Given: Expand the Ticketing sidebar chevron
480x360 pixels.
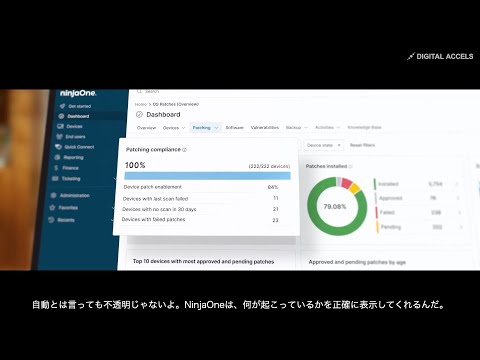Looking at the screenshot, I should click(x=115, y=179).
